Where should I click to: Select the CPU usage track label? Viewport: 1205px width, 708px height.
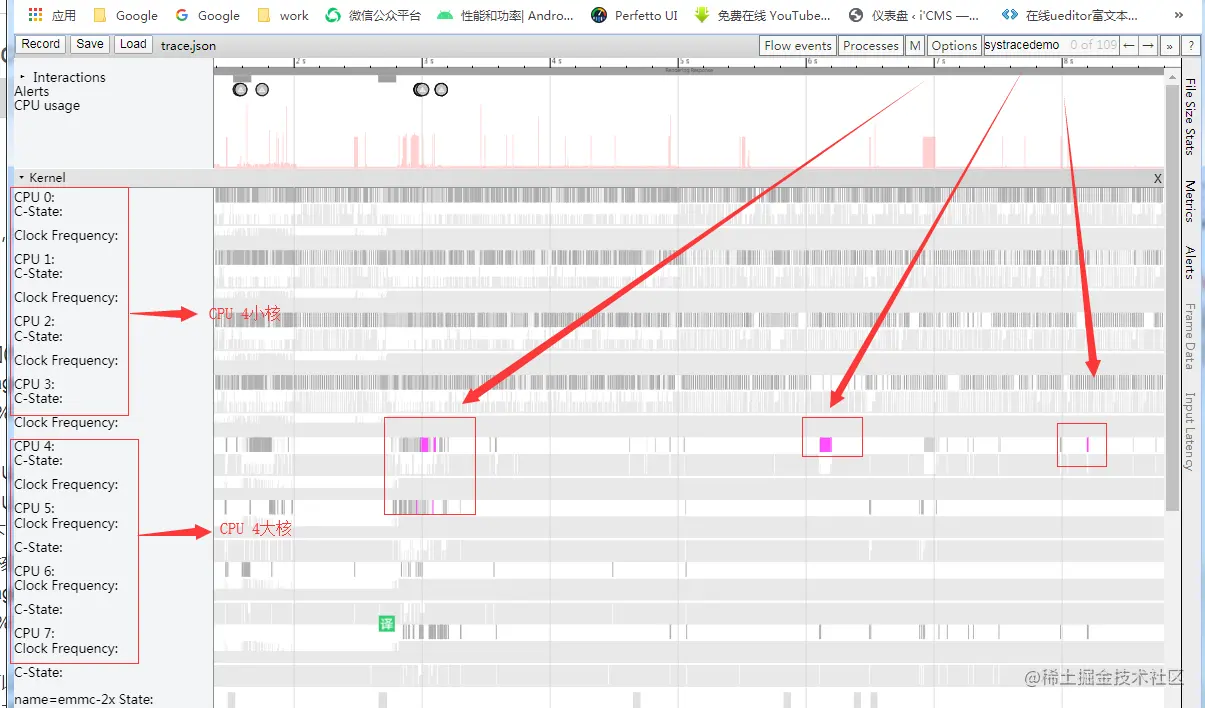point(47,105)
